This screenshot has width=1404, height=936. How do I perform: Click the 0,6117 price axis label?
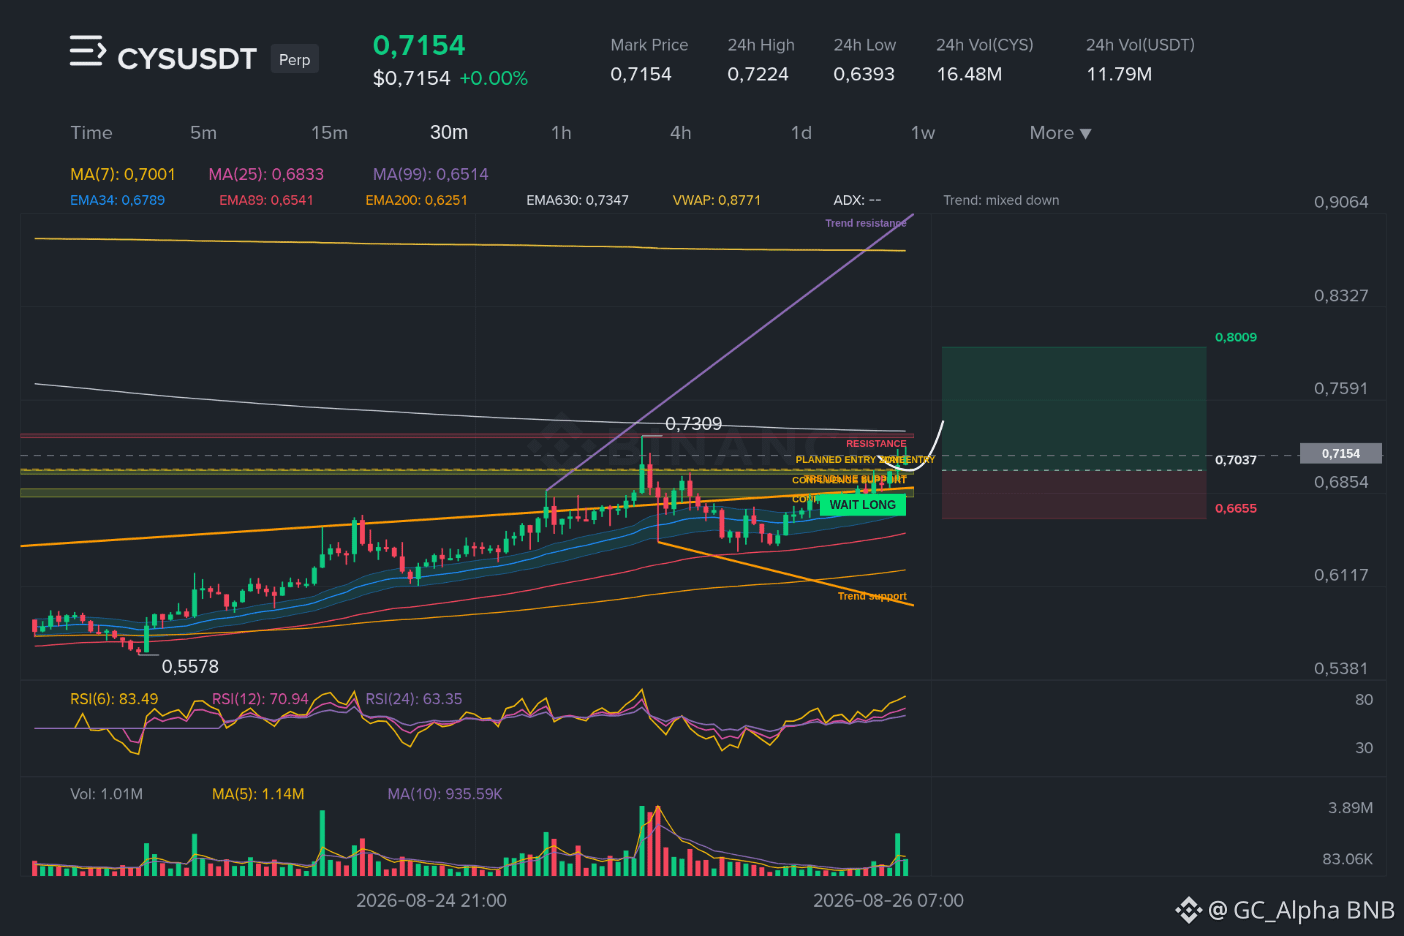(1341, 575)
